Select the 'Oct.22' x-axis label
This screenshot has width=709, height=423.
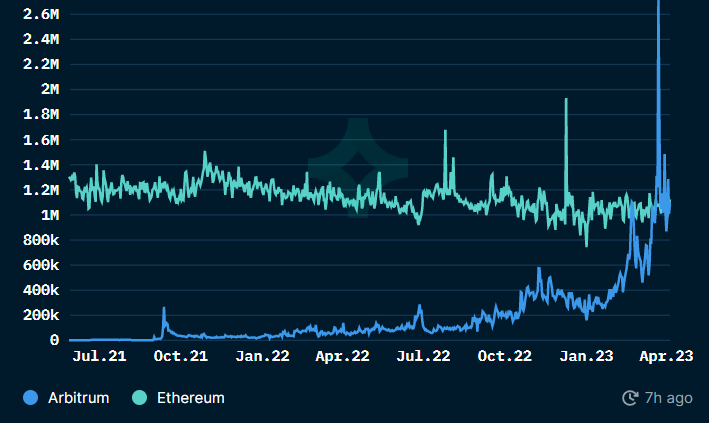(x=505, y=356)
